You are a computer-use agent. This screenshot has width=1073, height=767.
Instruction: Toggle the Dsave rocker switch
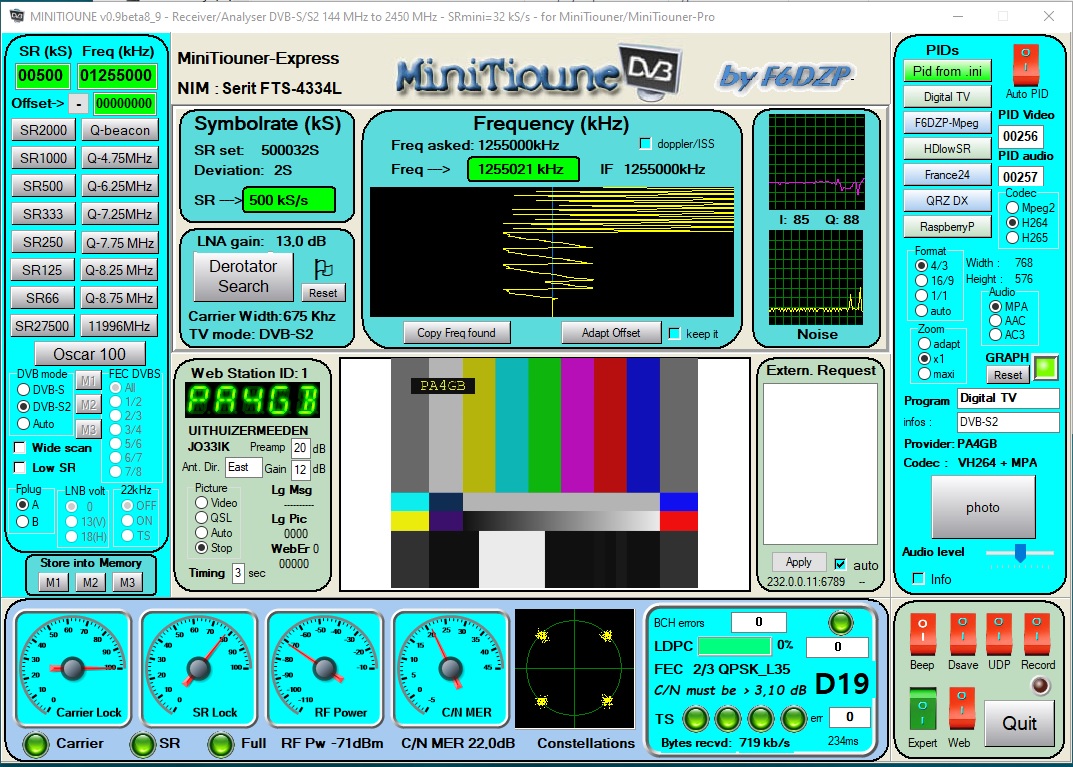[x=962, y=634]
